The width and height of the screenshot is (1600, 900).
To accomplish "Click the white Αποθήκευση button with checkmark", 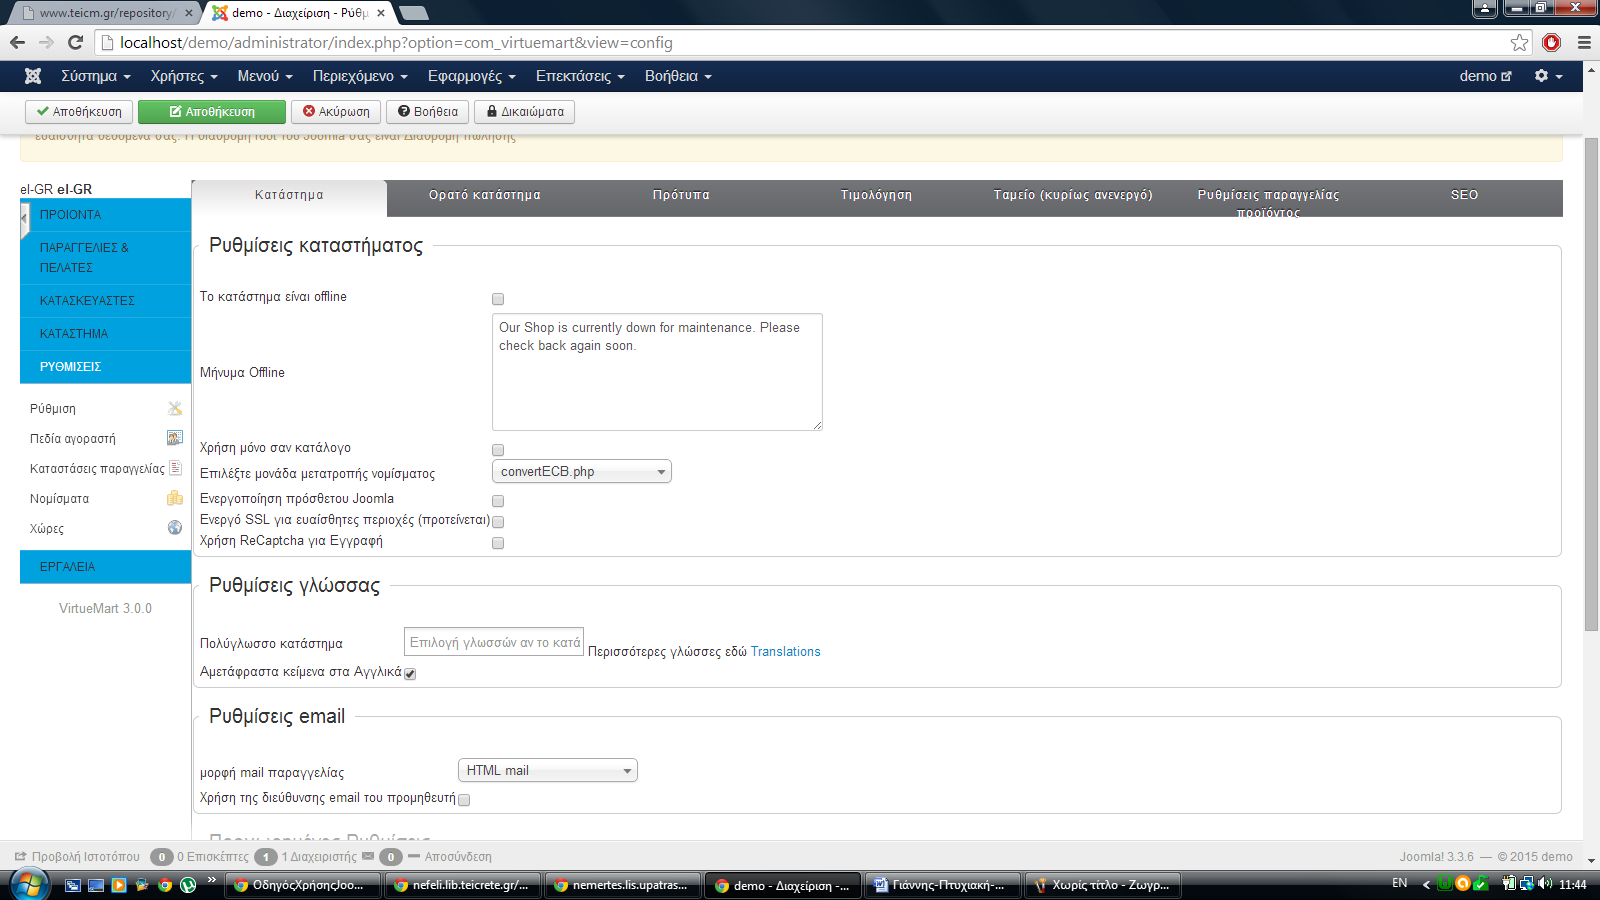I will 79,111.
